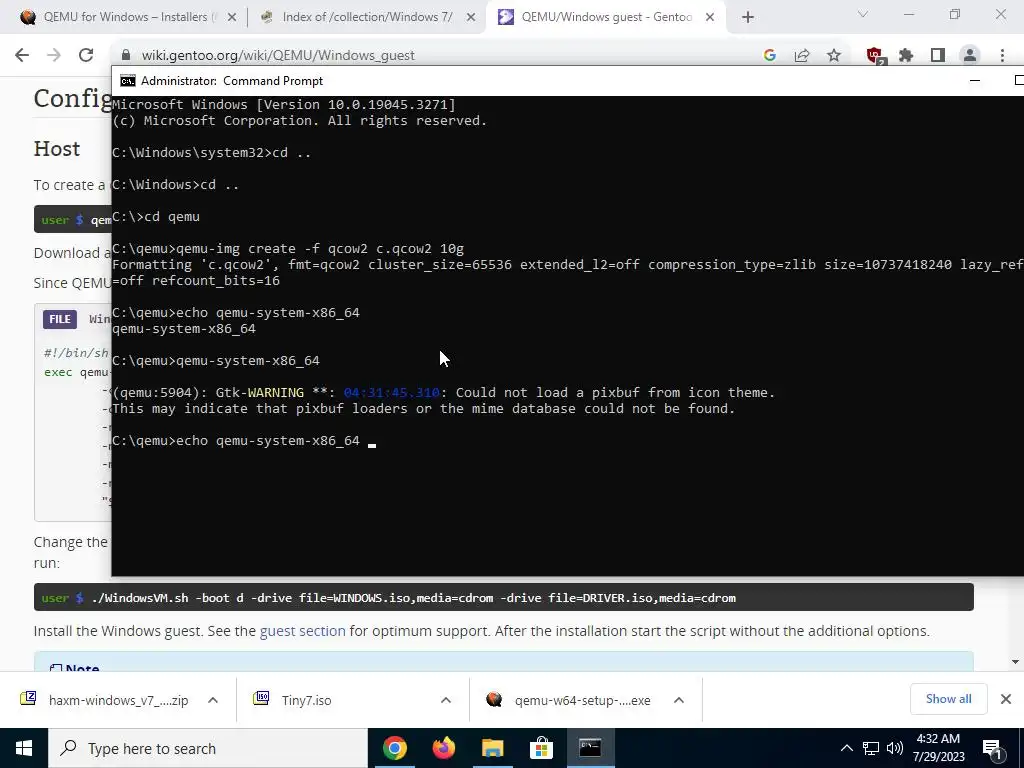The height and width of the screenshot is (768, 1024).
Task: Minimize the Command Prompt window
Action: point(975,81)
